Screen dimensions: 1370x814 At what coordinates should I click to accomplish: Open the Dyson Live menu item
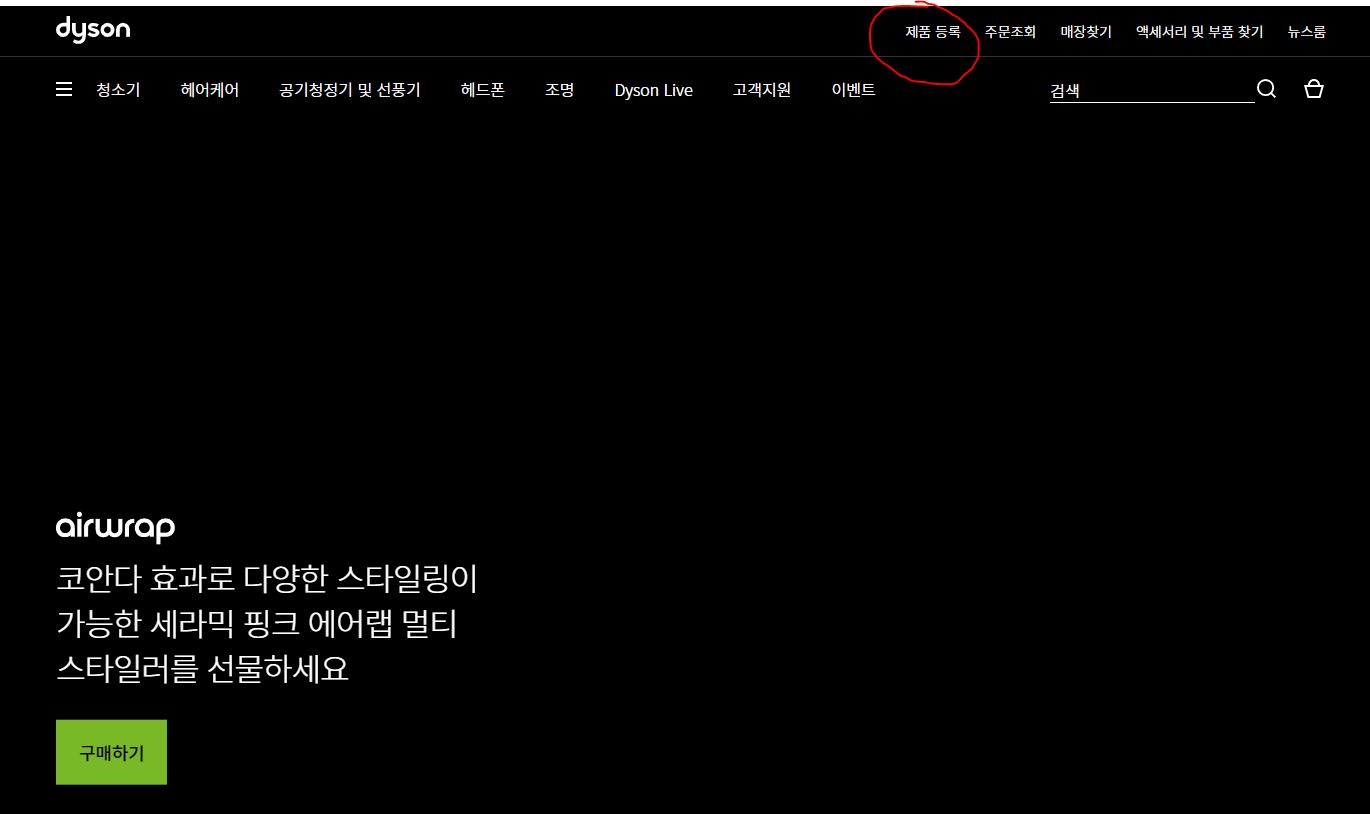pos(654,90)
